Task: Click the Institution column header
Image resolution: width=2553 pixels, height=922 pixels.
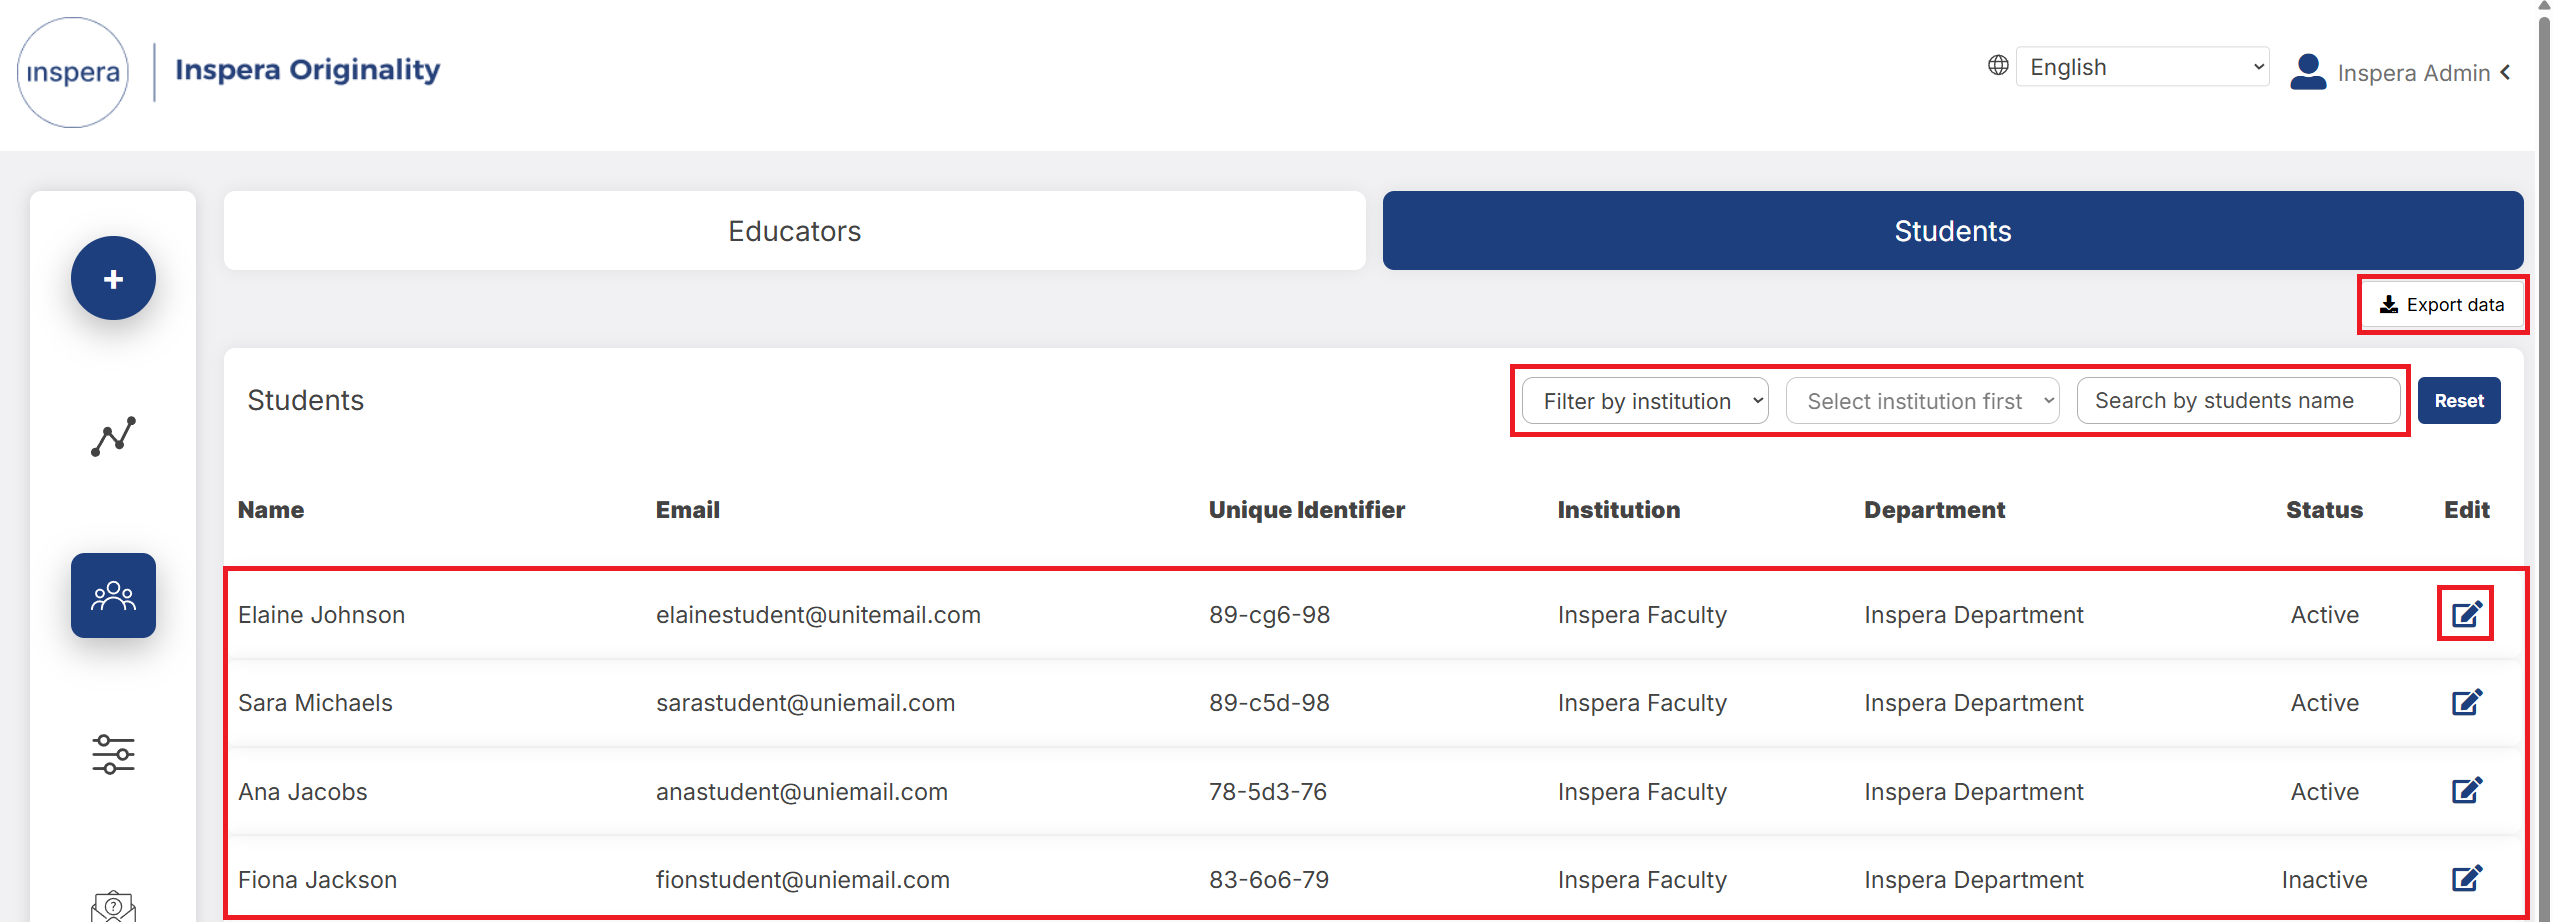Action: [1618, 510]
